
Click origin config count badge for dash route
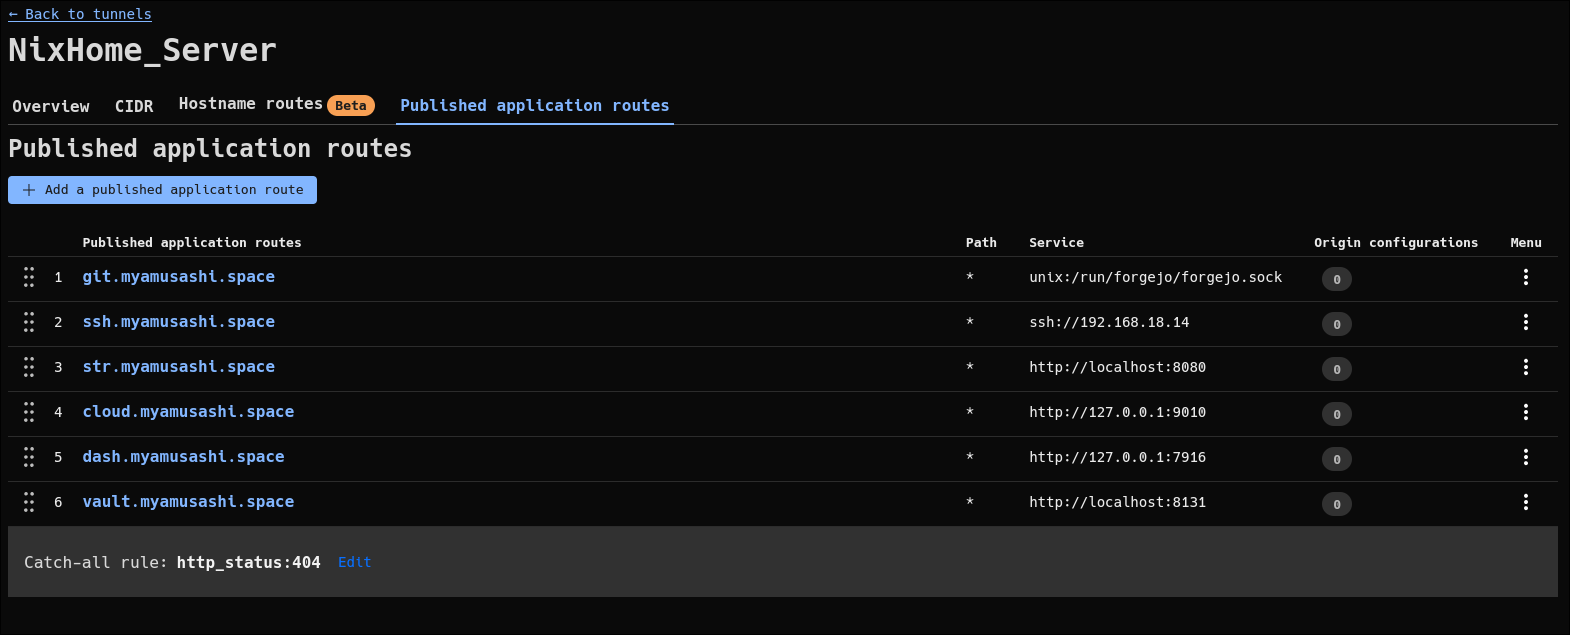click(x=1336, y=459)
